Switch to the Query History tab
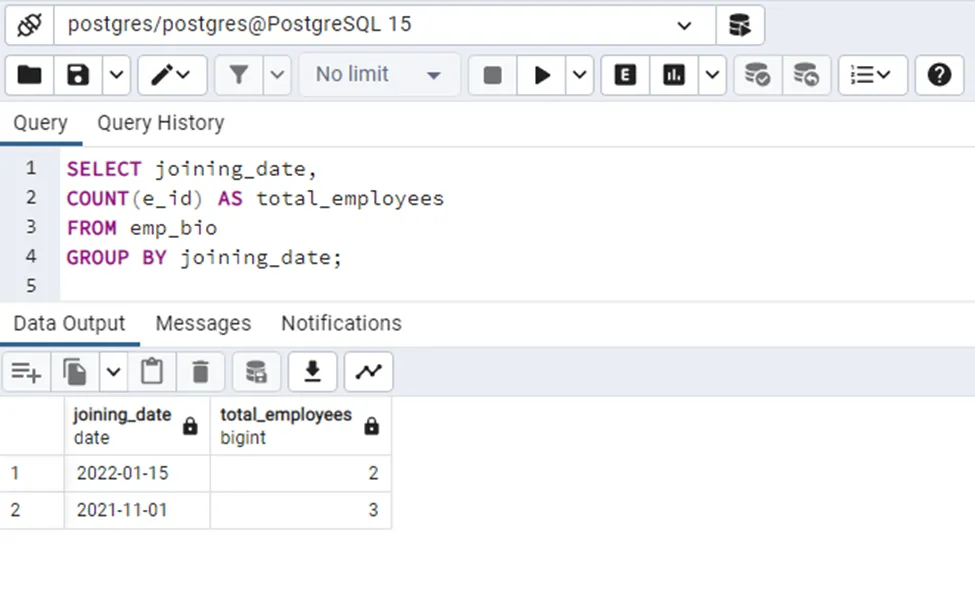The height and width of the screenshot is (590, 975). tap(160, 123)
